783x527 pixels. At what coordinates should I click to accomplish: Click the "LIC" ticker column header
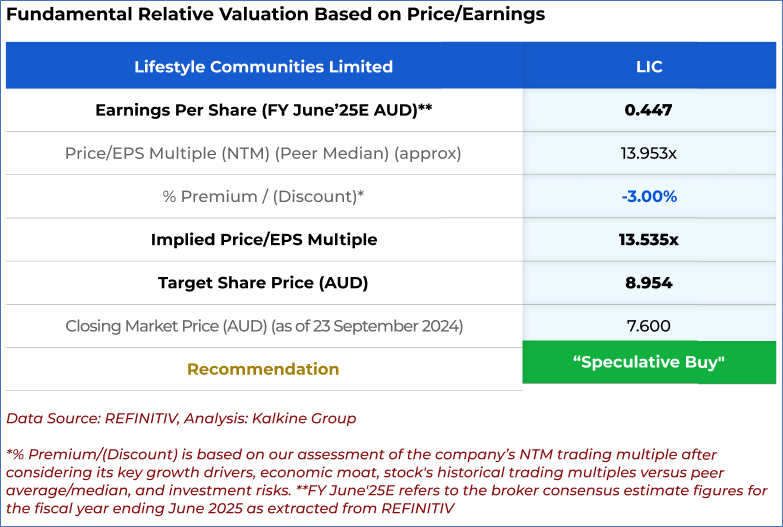pos(649,67)
